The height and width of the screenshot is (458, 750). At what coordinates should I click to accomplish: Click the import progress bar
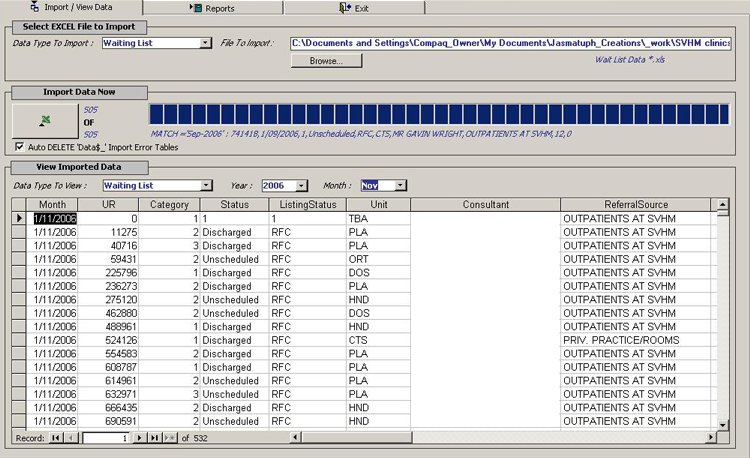coord(439,115)
